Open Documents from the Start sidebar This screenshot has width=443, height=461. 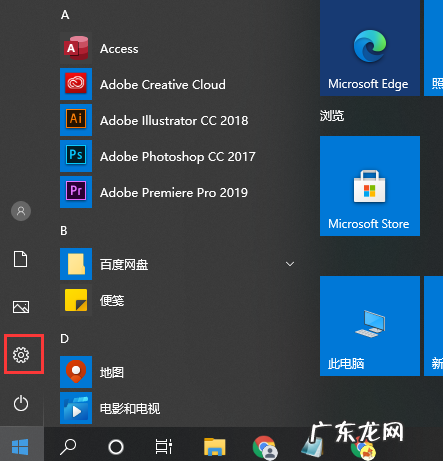pyautogui.click(x=21, y=259)
